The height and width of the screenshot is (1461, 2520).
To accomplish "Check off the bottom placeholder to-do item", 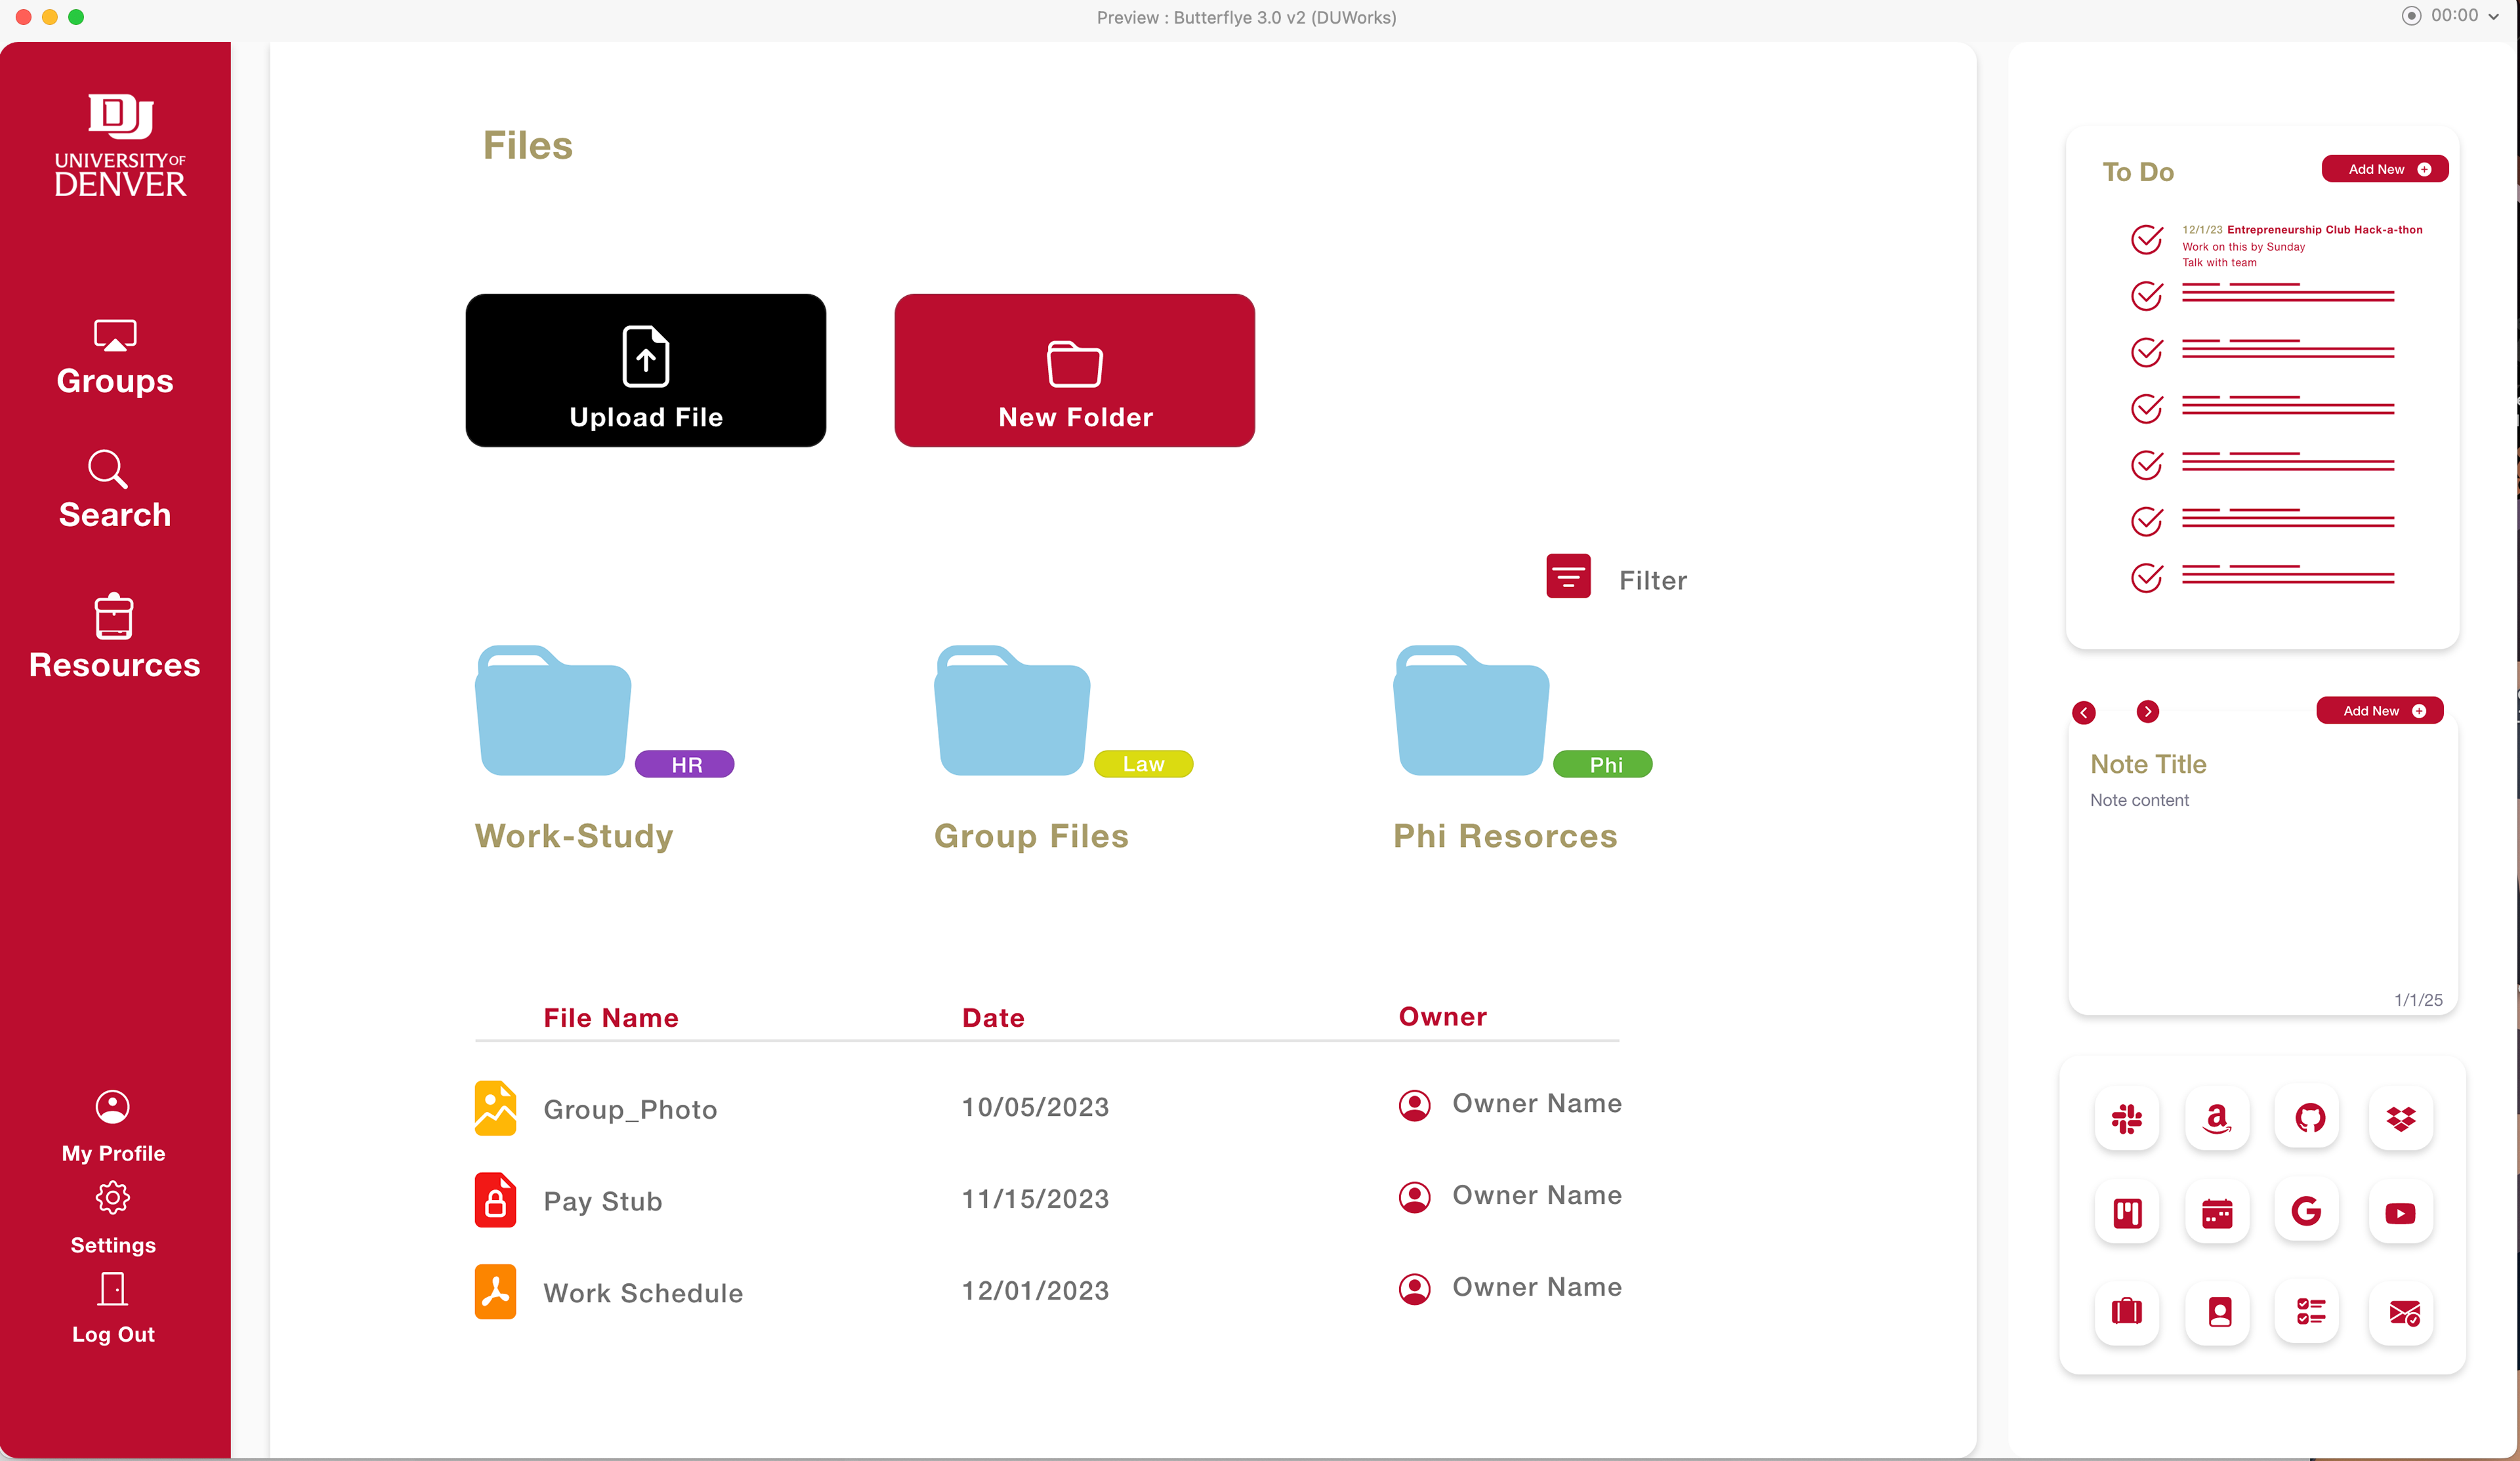I will pos(2147,578).
